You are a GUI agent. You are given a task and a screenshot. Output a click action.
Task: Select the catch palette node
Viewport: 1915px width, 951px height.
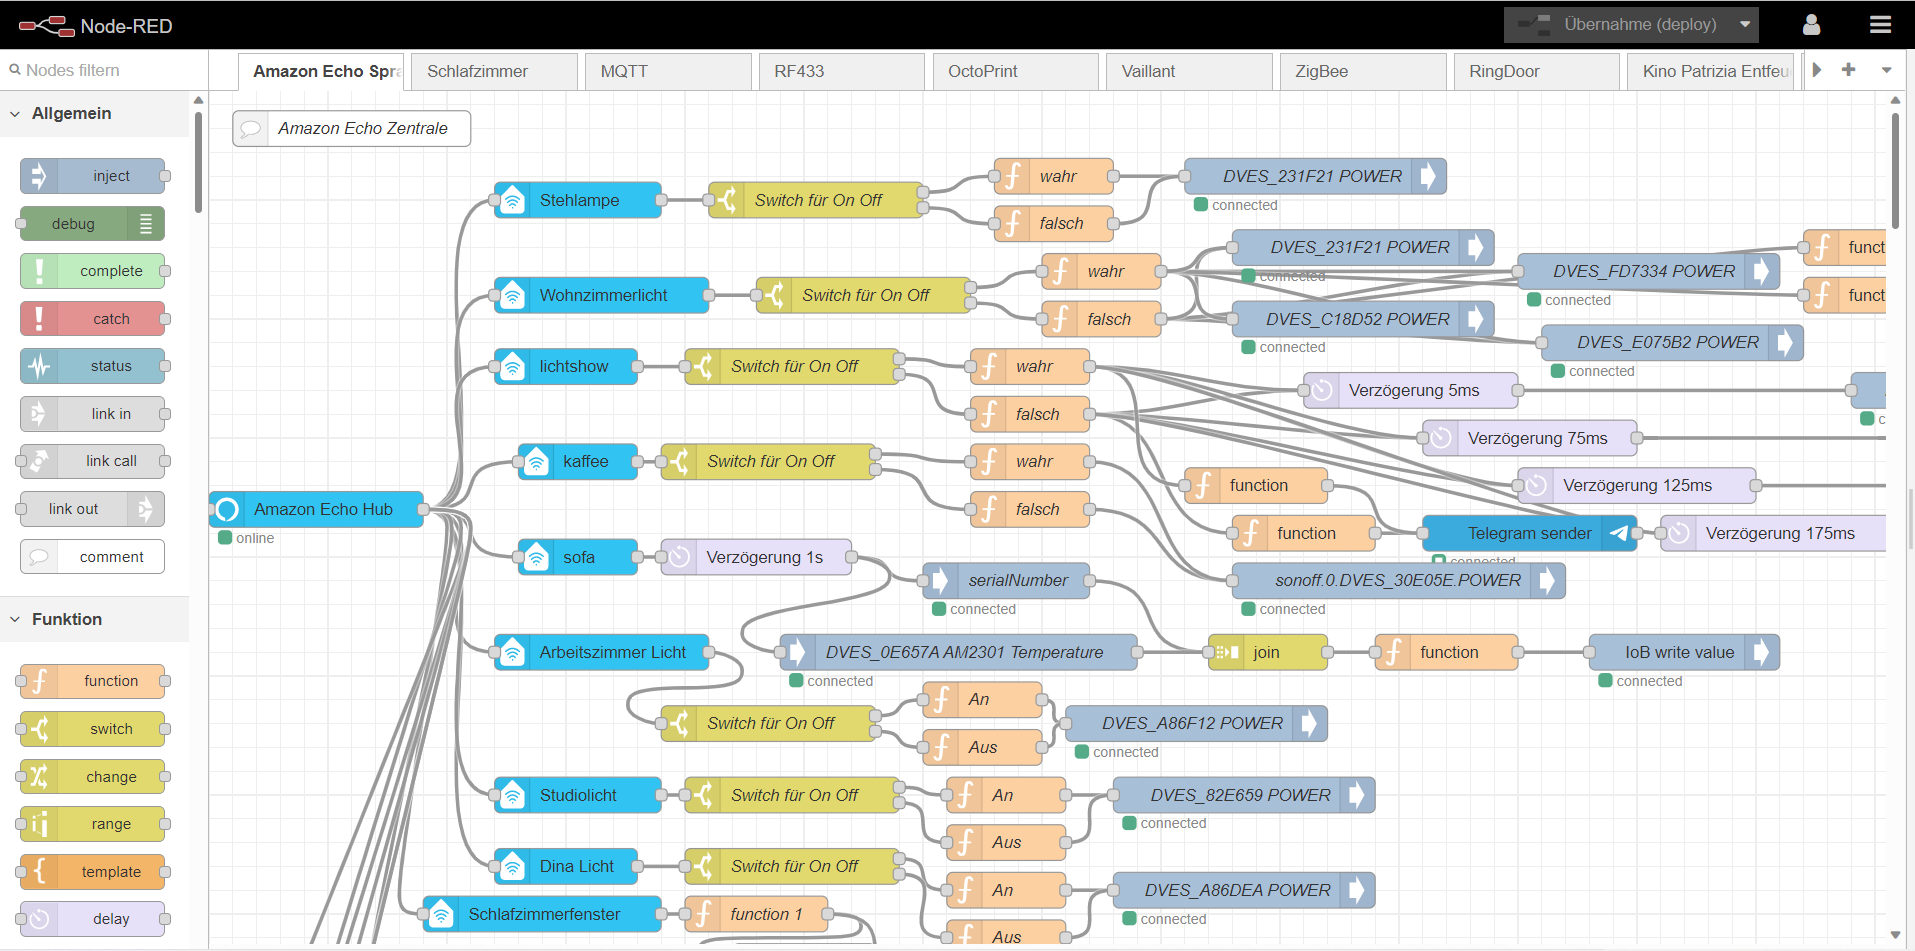(x=92, y=319)
